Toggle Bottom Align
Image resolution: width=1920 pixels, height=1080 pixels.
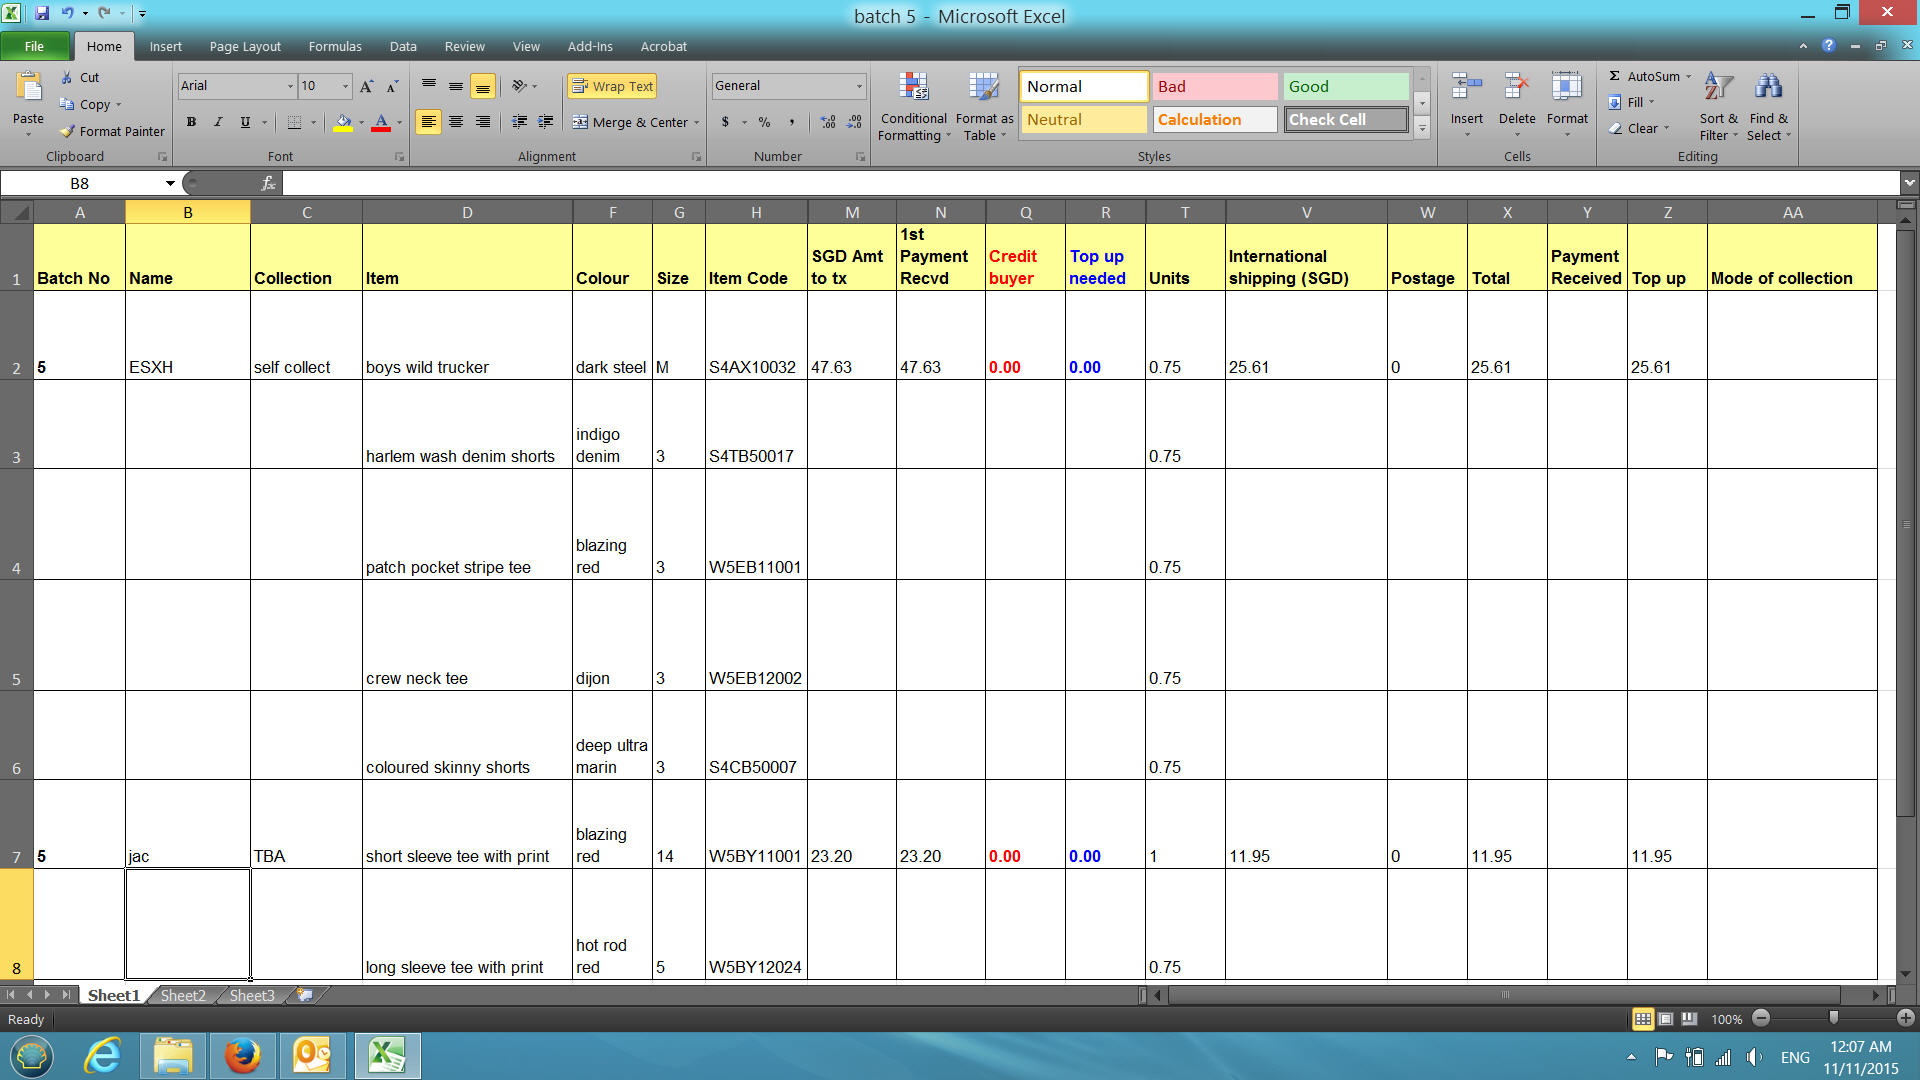(x=483, y=86)
